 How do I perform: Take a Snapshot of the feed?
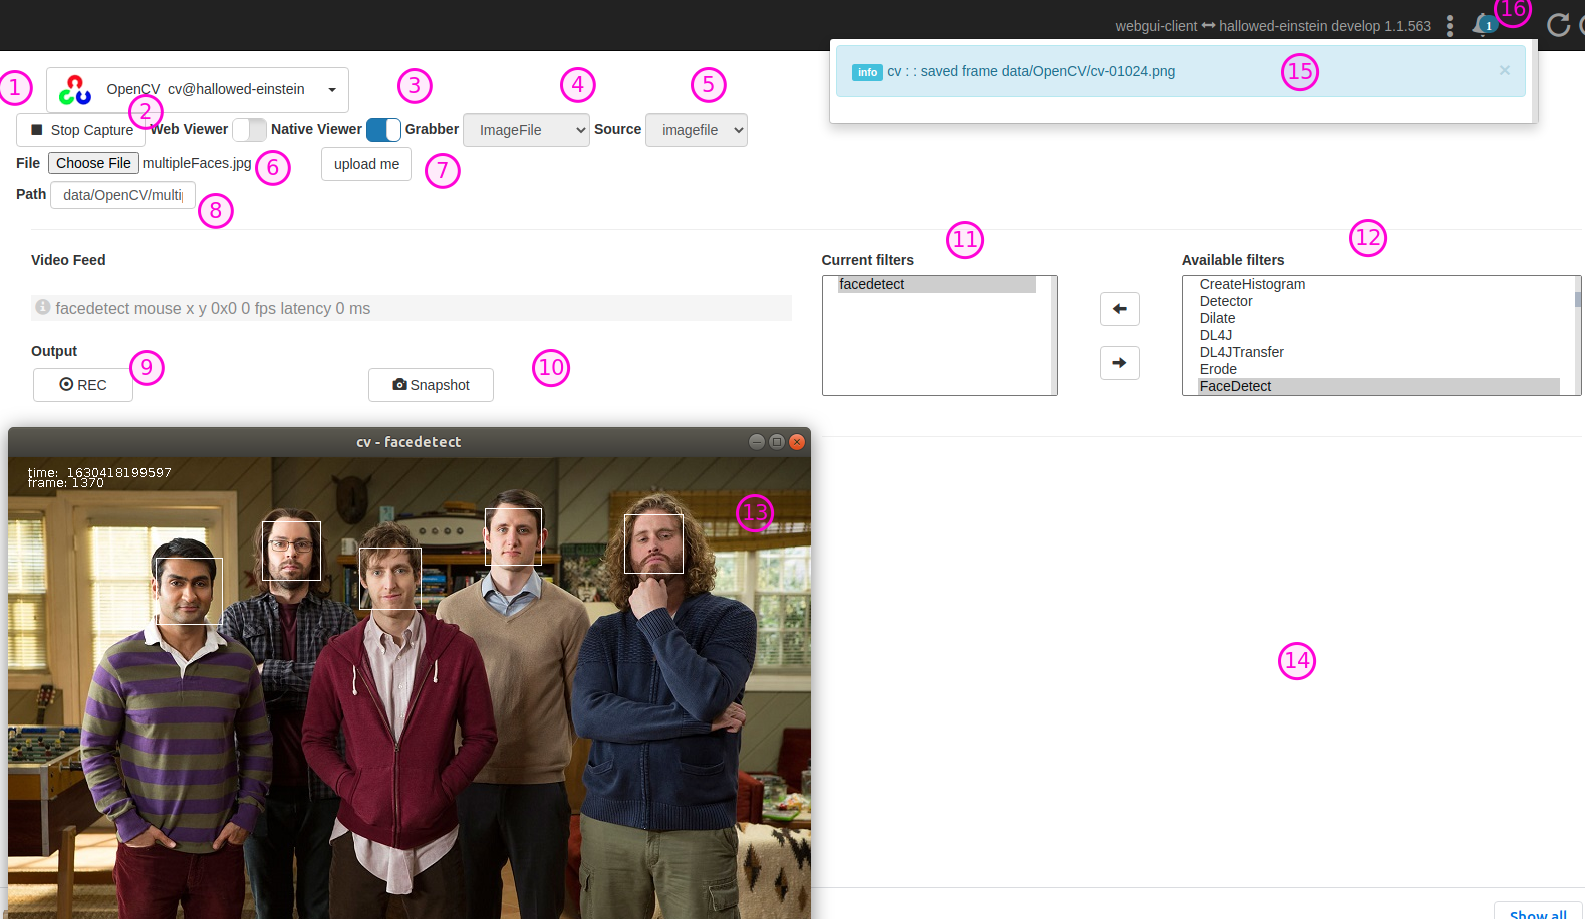point(431,385)
